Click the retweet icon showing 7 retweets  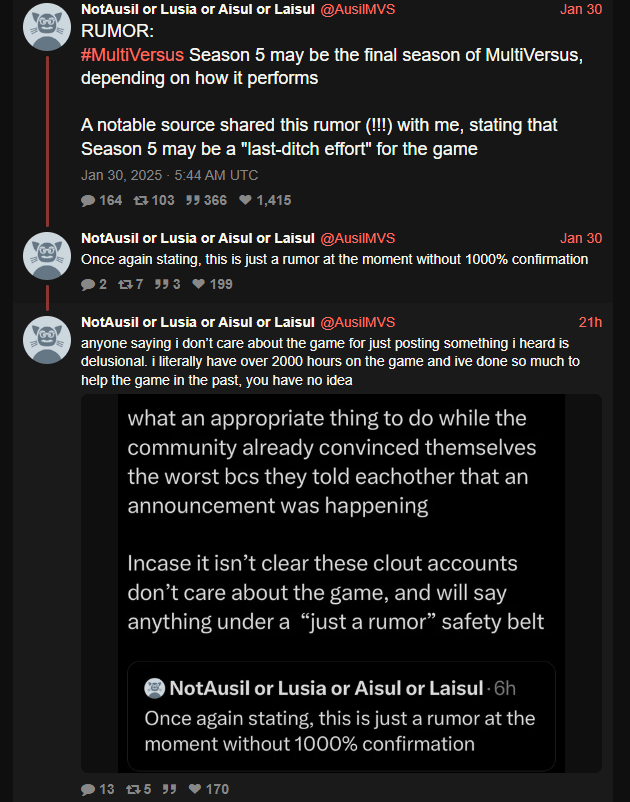[124, 284]
